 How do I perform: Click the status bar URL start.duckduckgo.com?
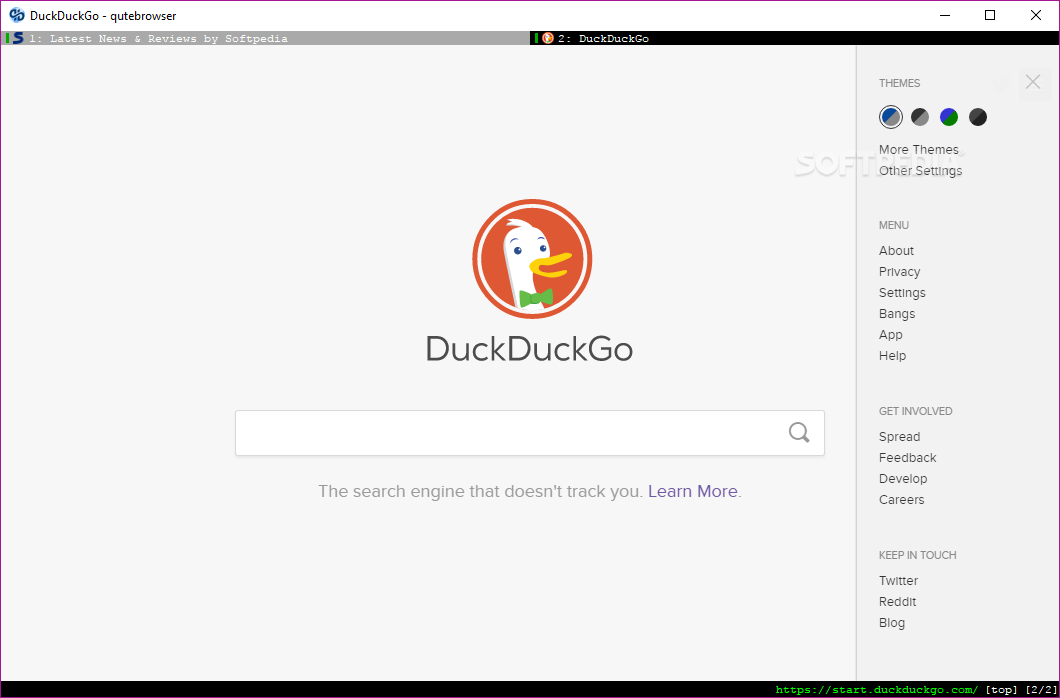(x=877, y=690)
